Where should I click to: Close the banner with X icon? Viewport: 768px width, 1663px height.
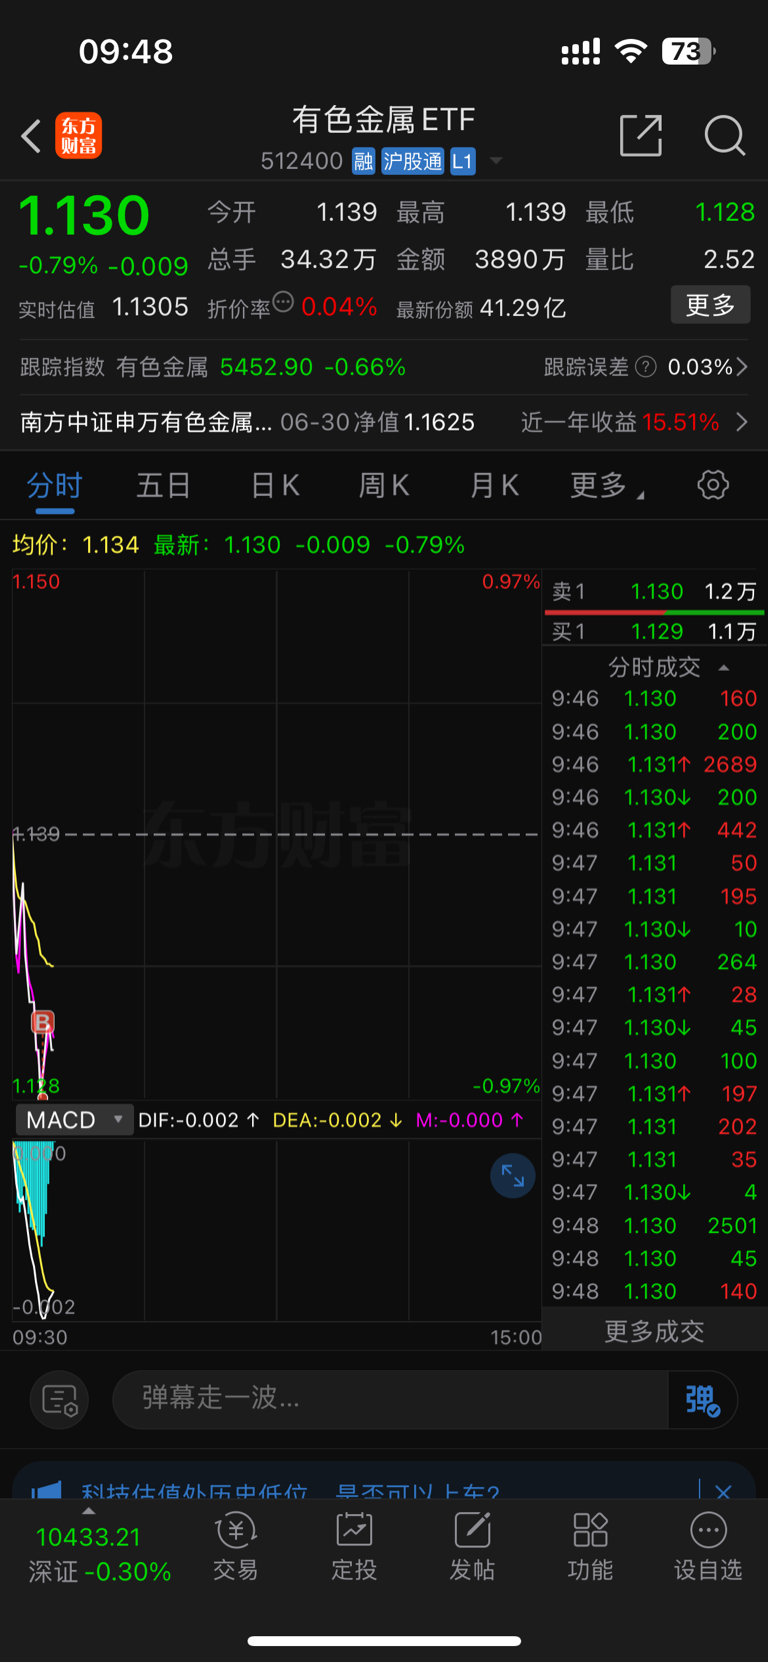[723, 1492]
